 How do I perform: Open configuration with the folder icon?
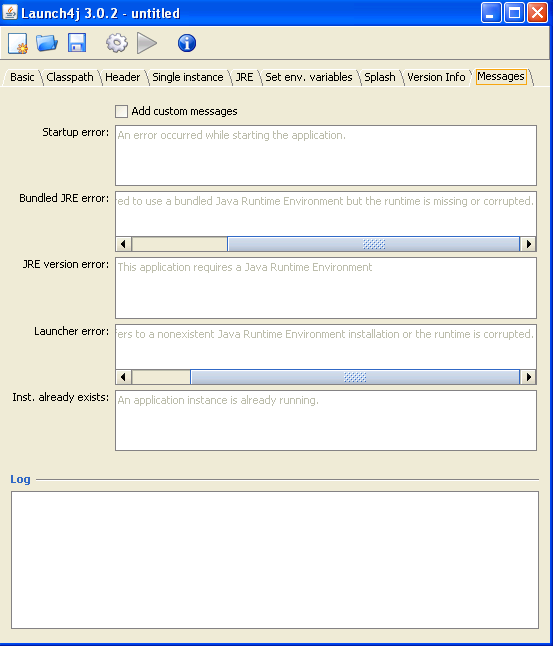pos(47,43)
